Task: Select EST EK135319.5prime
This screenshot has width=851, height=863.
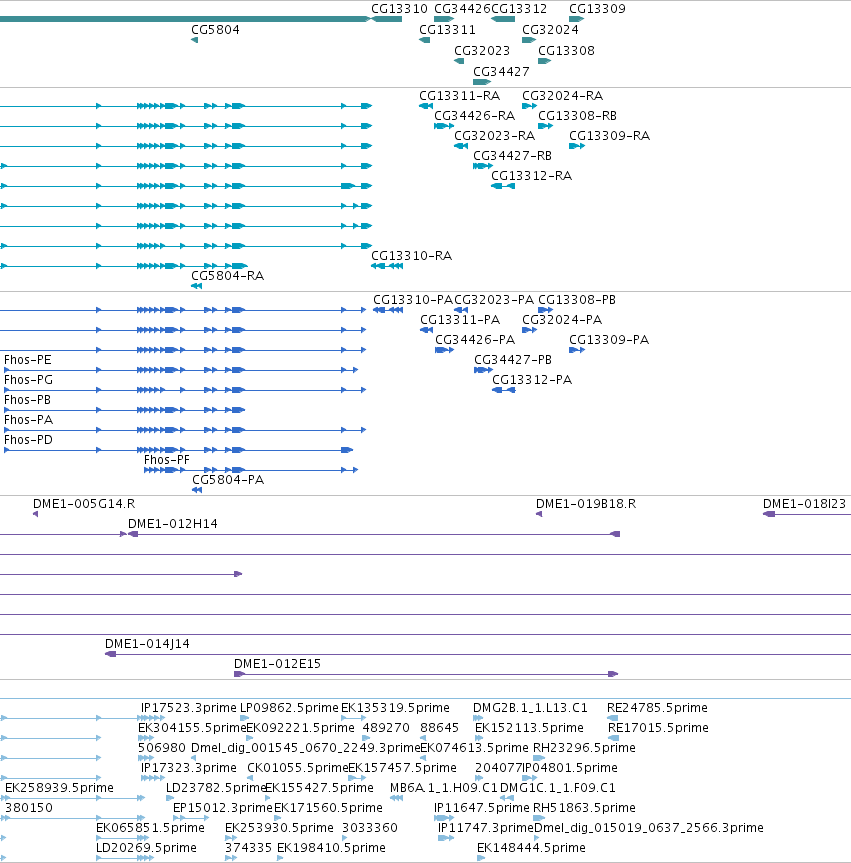Action: tap(395, 708)
